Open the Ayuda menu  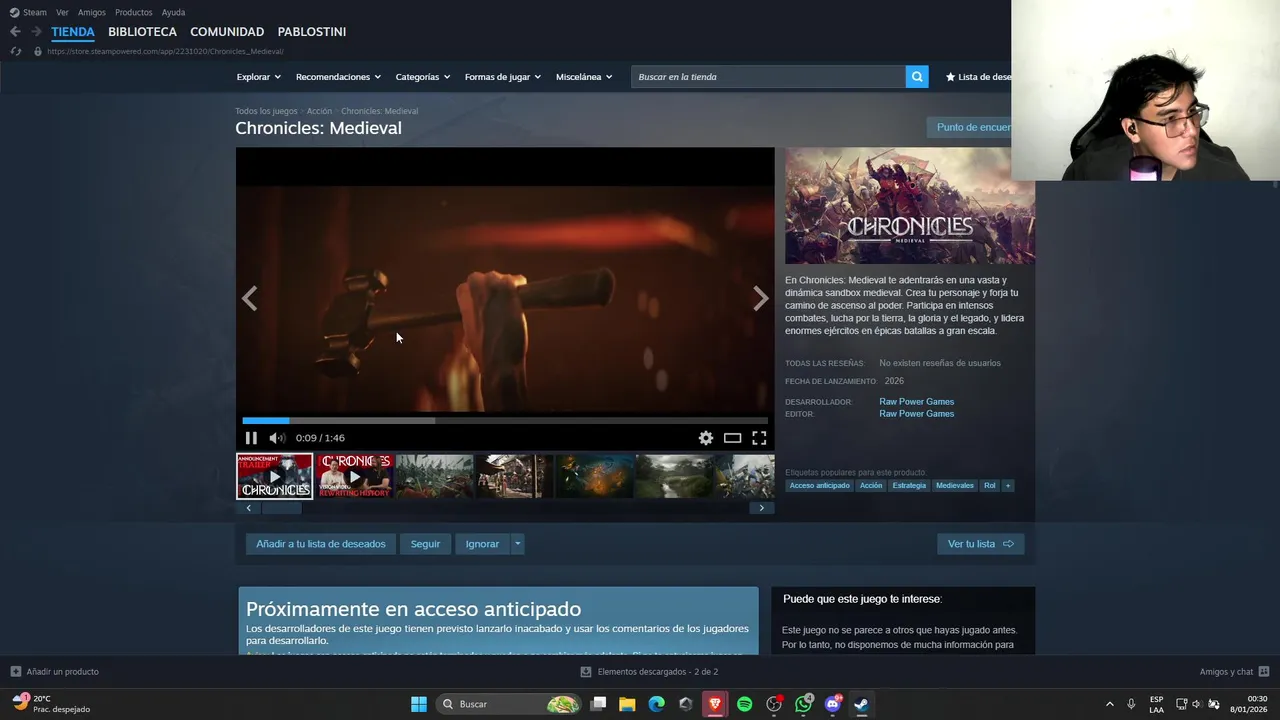173,12
